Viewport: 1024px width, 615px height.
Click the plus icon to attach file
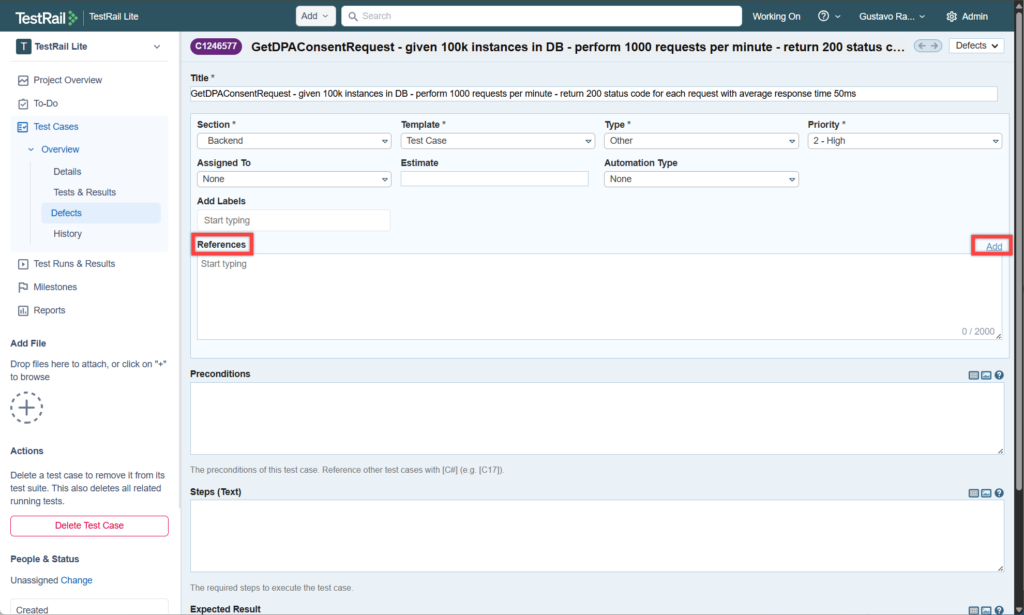[x=27, y=407]
